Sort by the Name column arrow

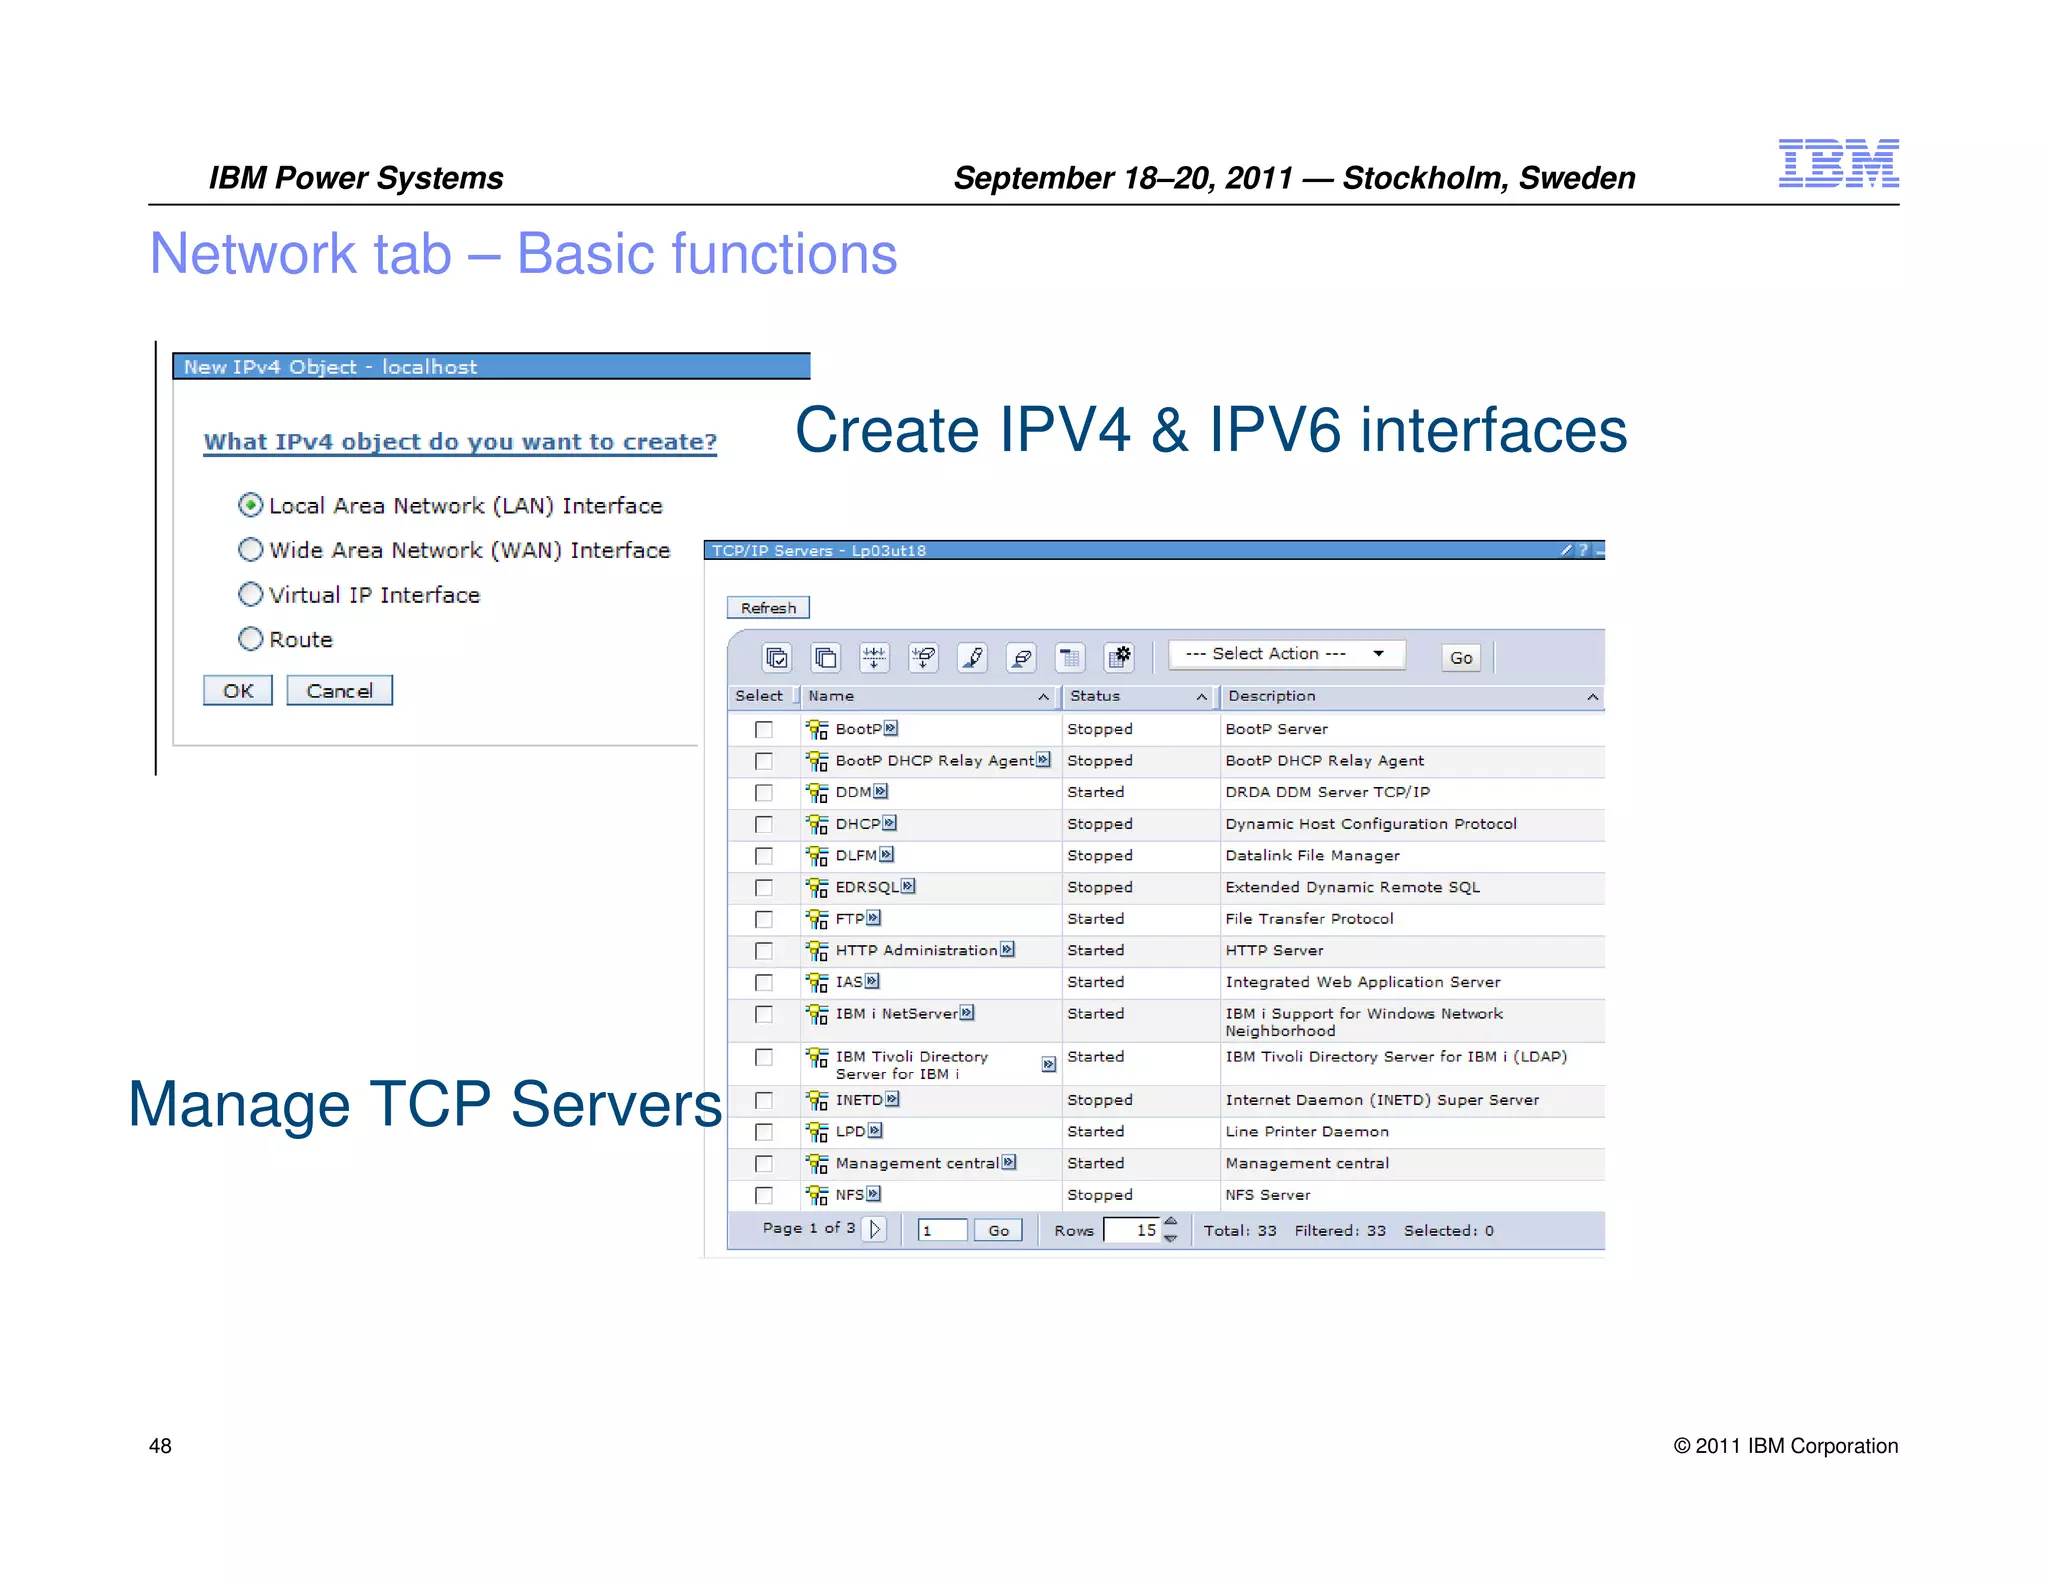tap(1043, 697)
